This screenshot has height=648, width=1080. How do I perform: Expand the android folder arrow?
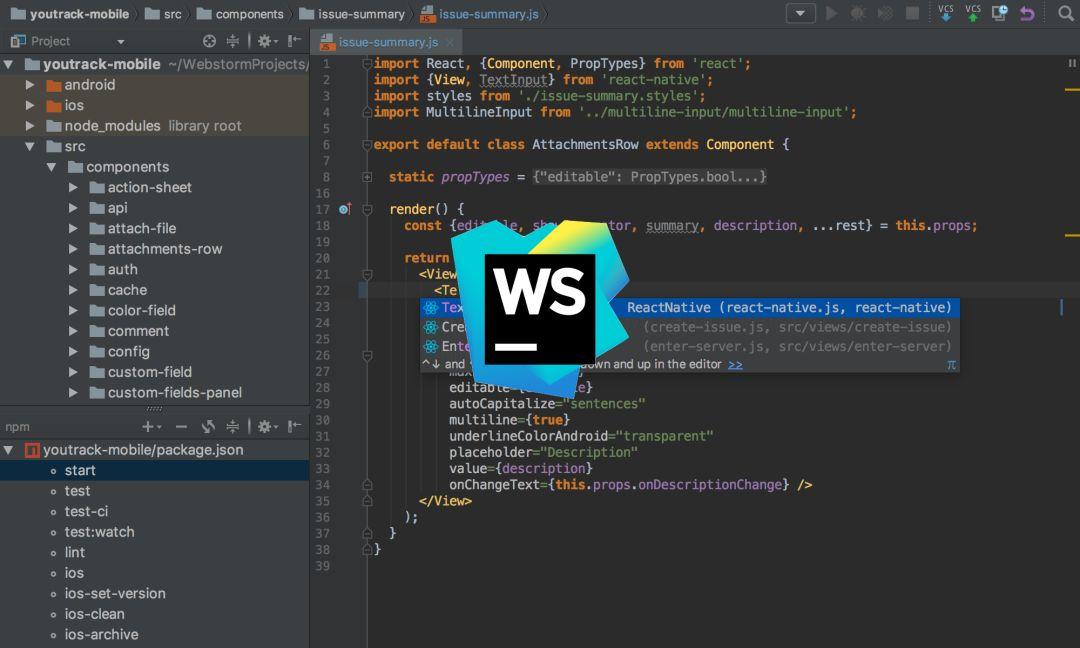point(30,85)
